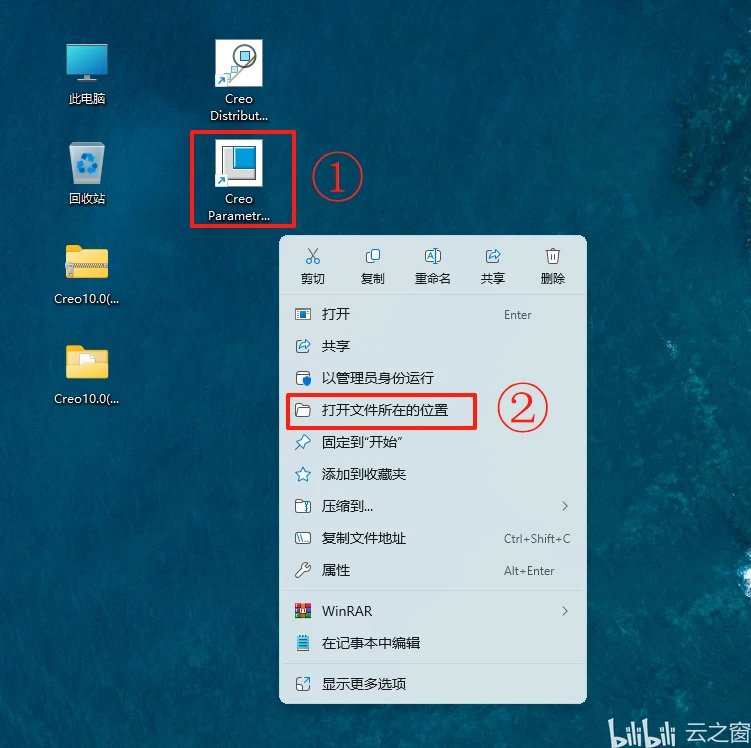Click the WinRAR books icon
This screenshot has width=751, height=748.
pyautogui.click(x=303, y=611)
